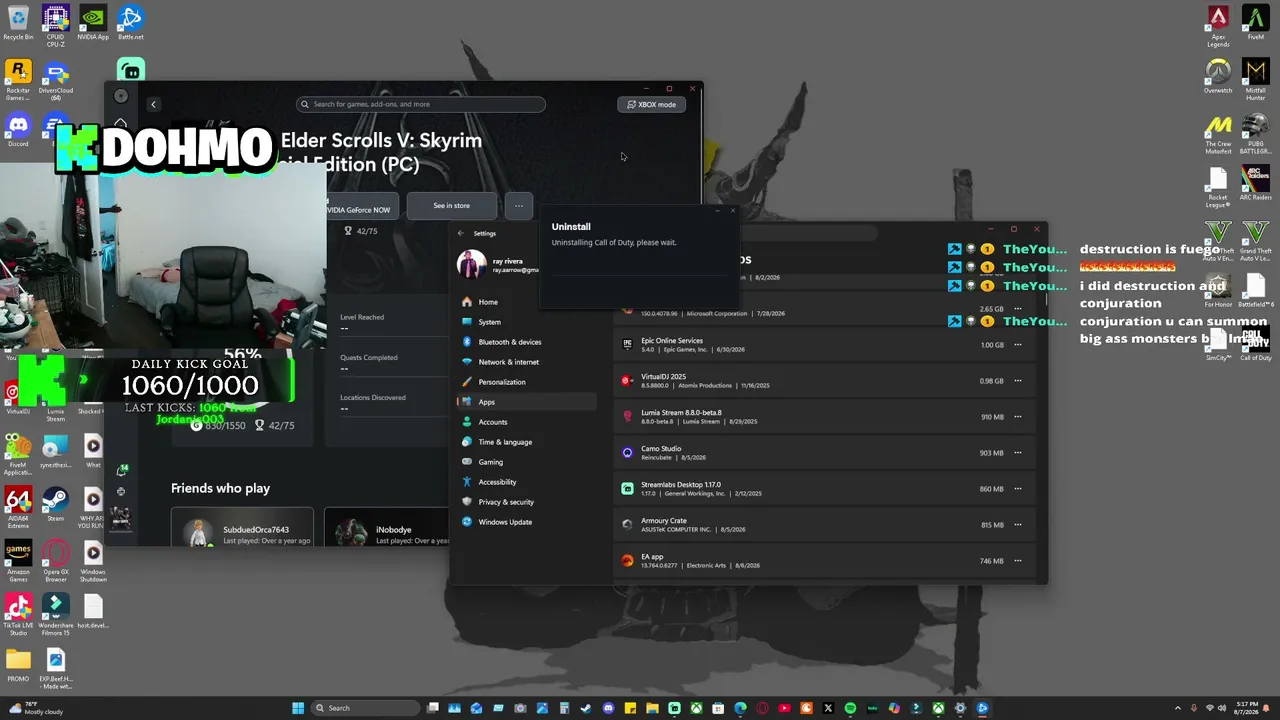
Task: Open ray rivera account profile in Settings
Action: [x=497, y=265]
